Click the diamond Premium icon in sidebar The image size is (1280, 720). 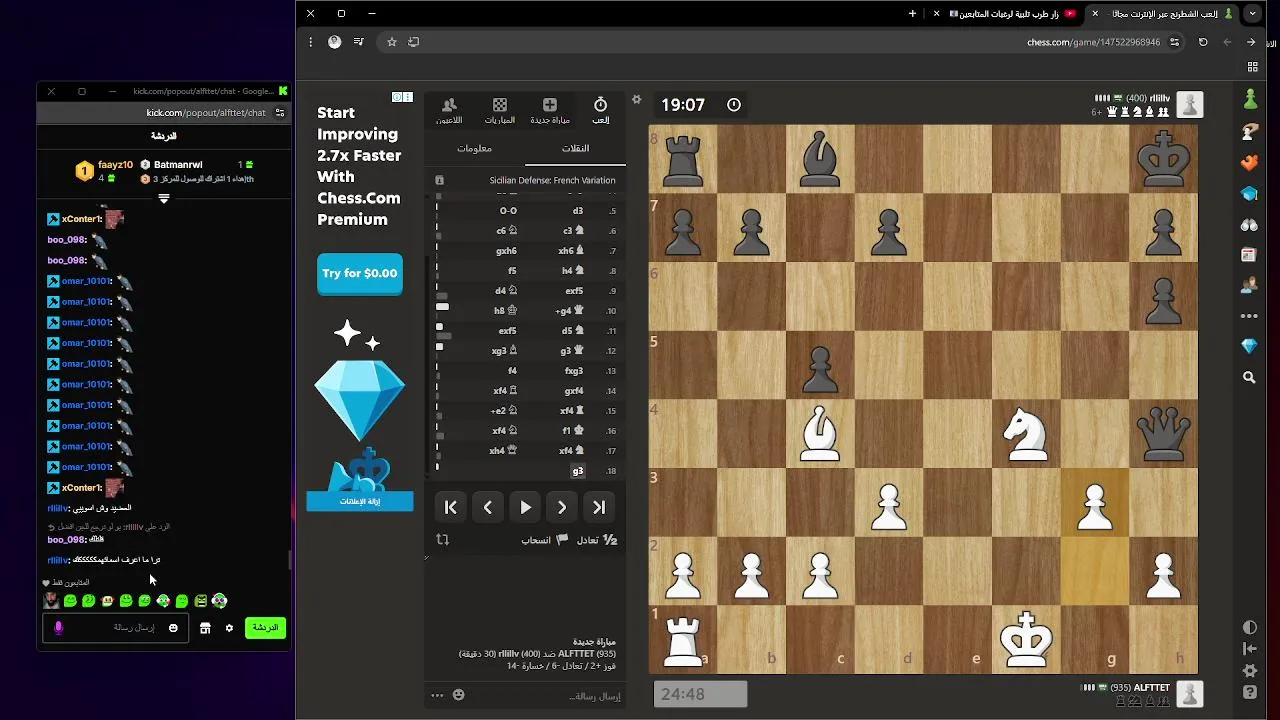tap(1250, 346)
